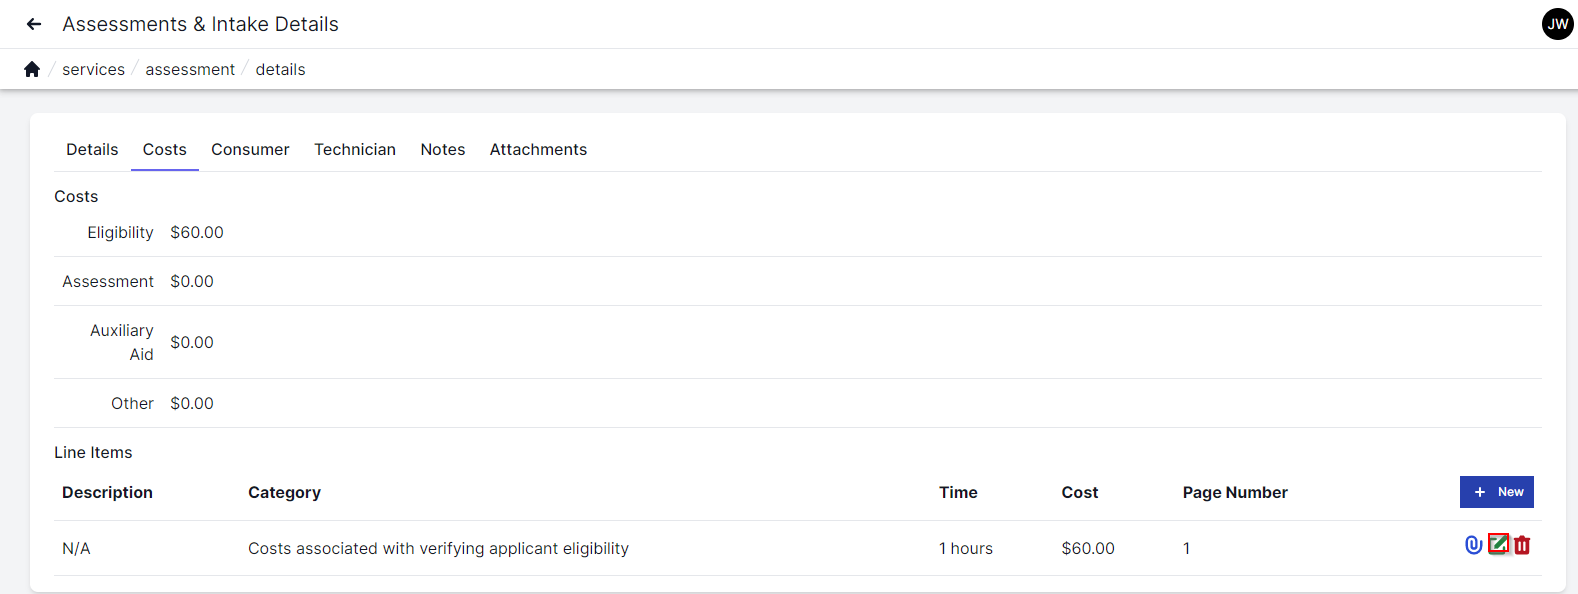
Task: Click the back arrow beside the page title
Action: (x=33, y=23)
